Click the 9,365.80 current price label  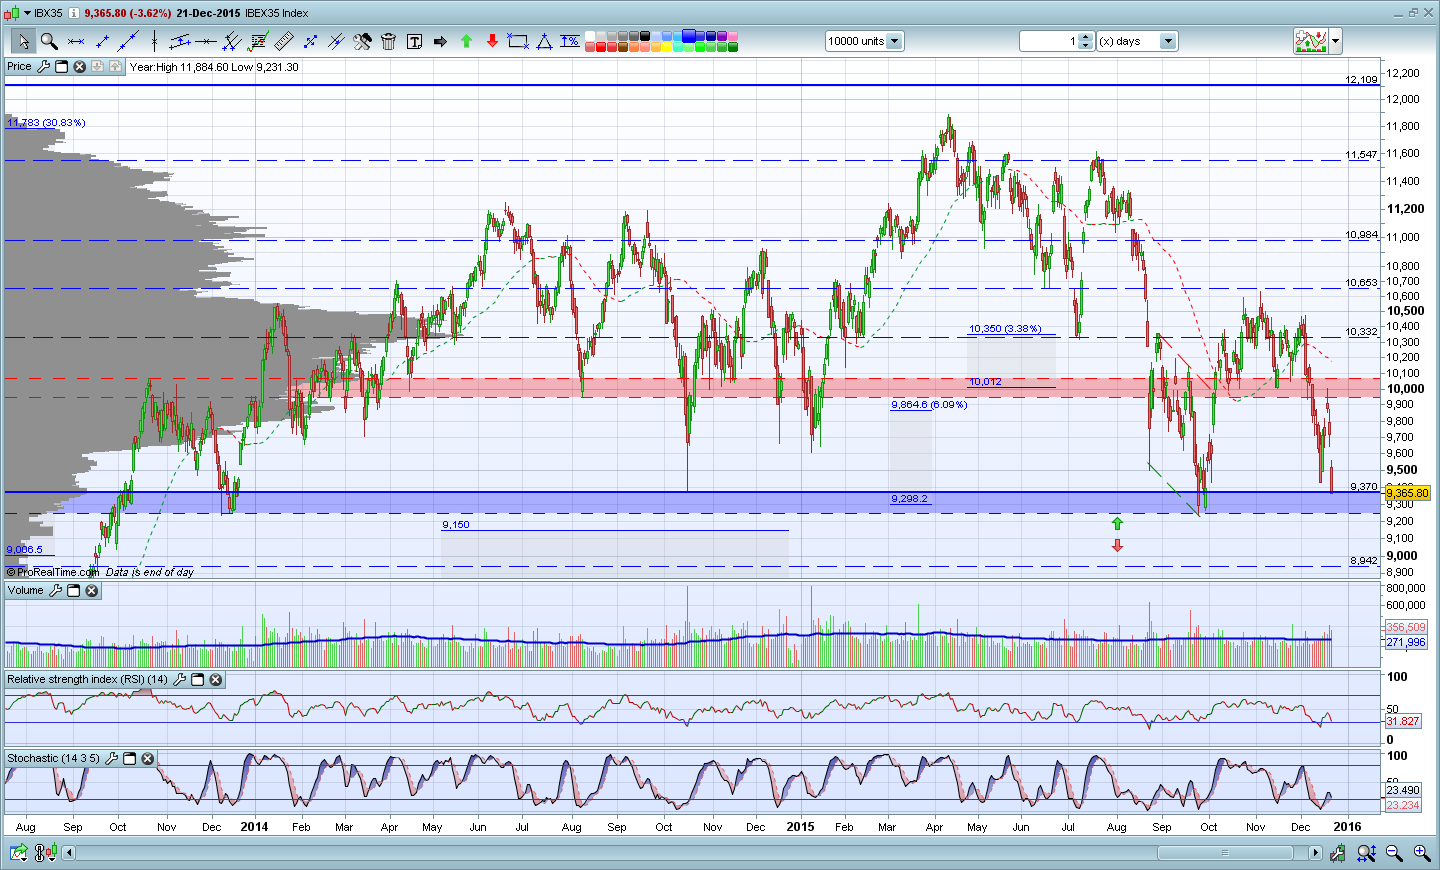[x=1408, y=493]
